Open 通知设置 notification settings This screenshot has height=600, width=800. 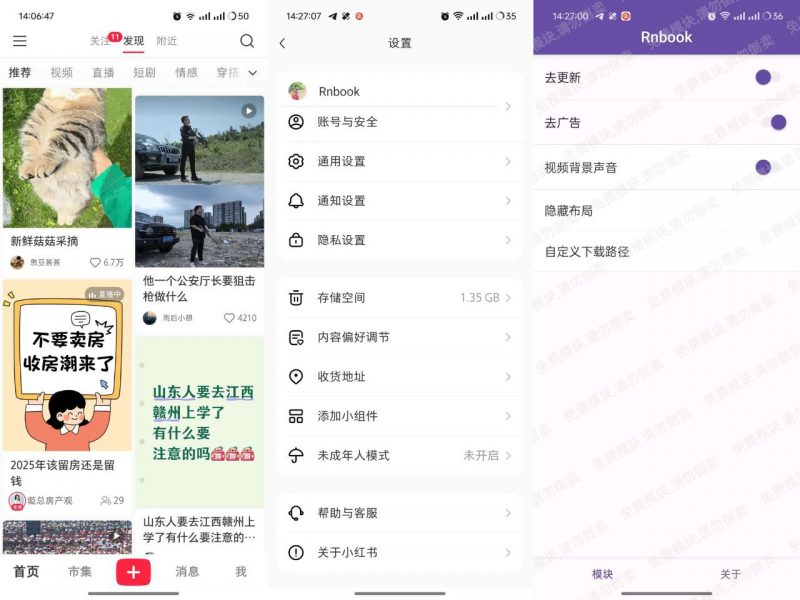(400, 200)
